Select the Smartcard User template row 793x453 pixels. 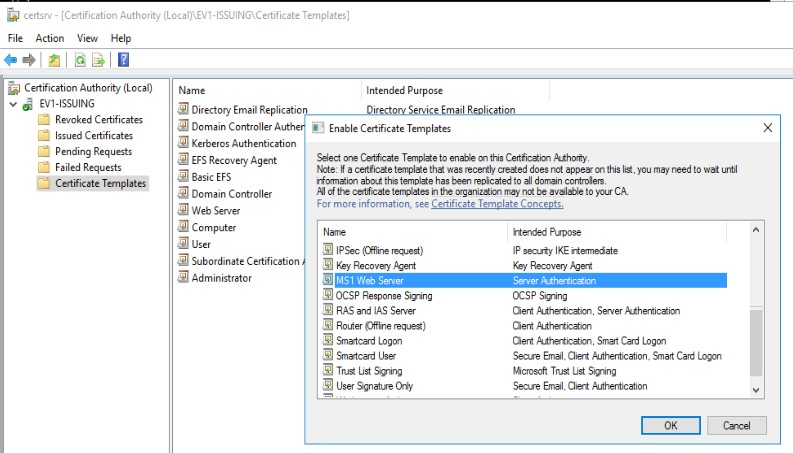[x=525, y=356]
